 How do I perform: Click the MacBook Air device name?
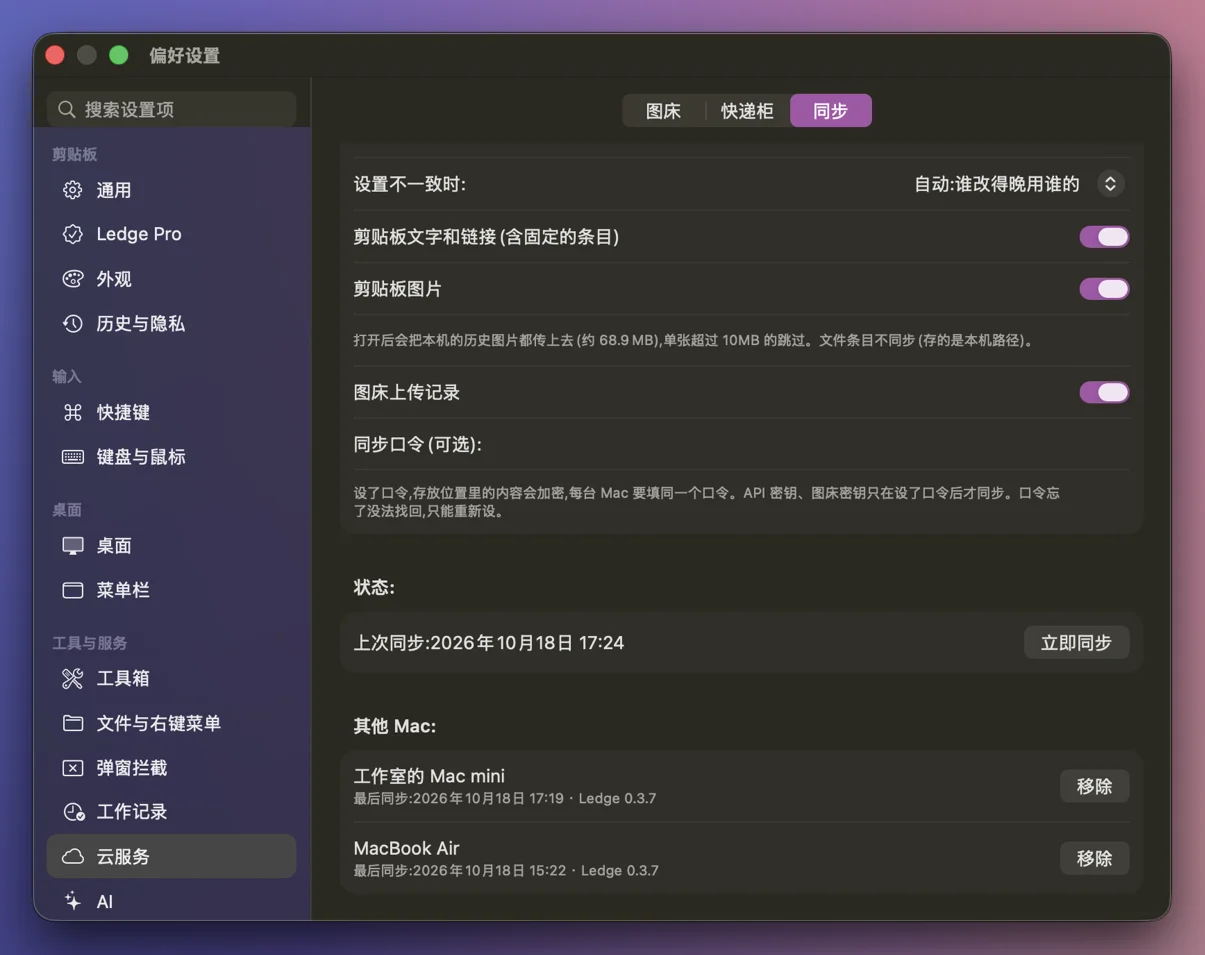point(407,848)
